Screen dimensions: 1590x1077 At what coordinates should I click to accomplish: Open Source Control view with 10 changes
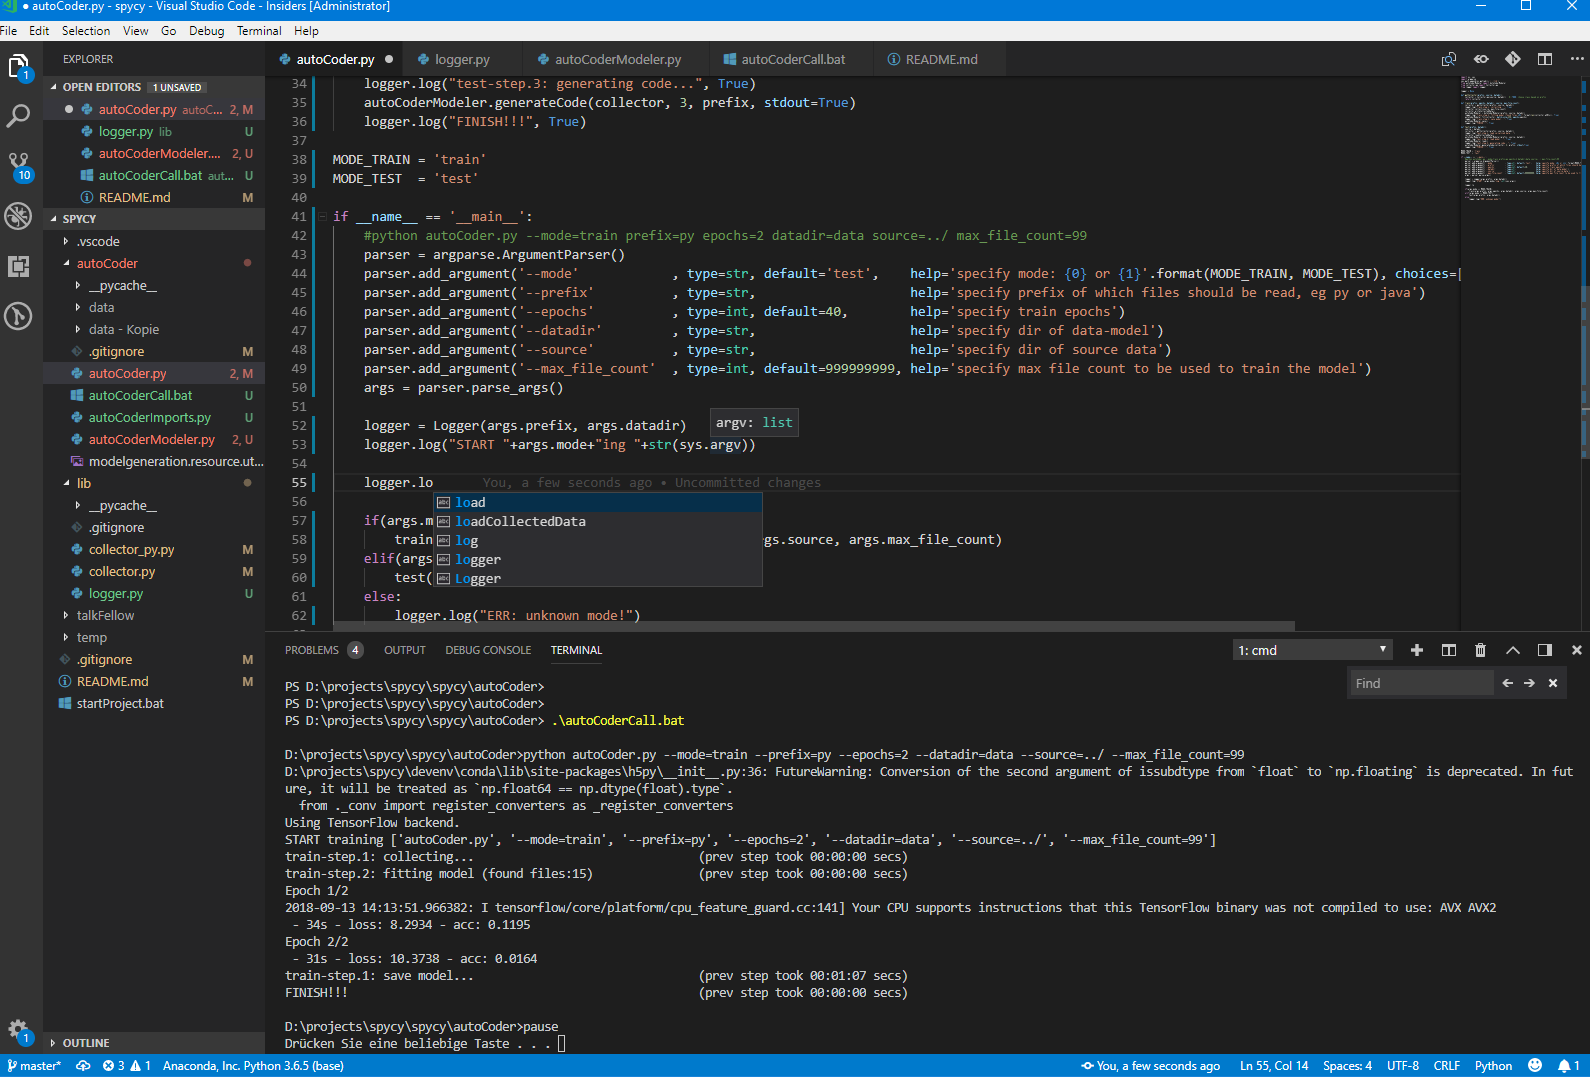[x=19, y=166]
